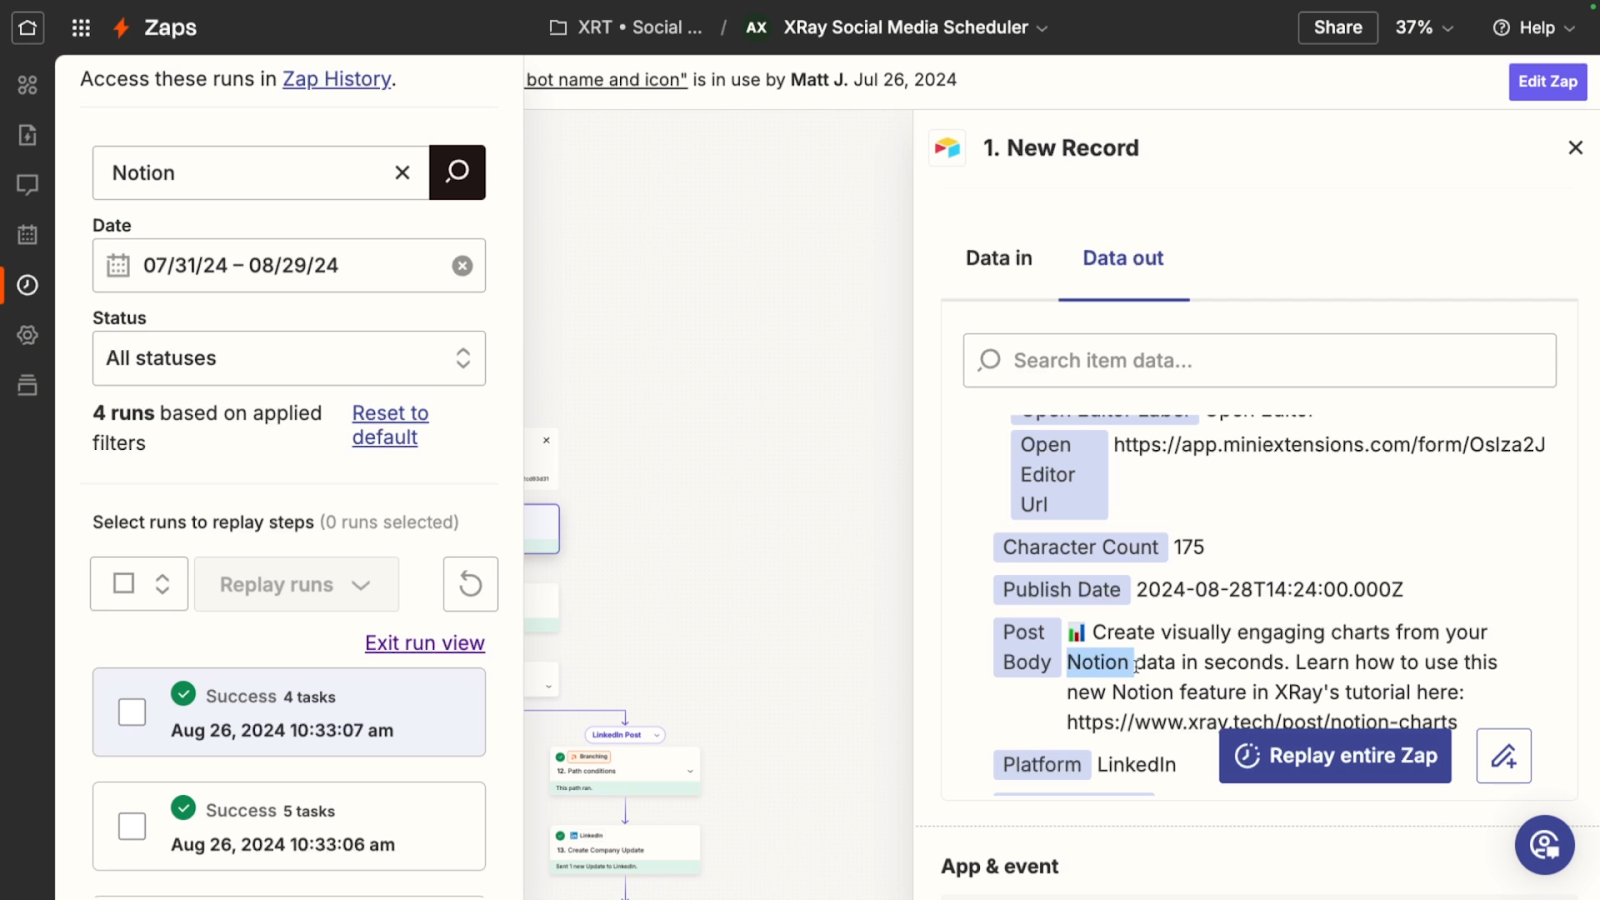The height and width of the screenshot is (900, 1600).
Task: Switch to the Data out tab
Action: pos(1123,258)
